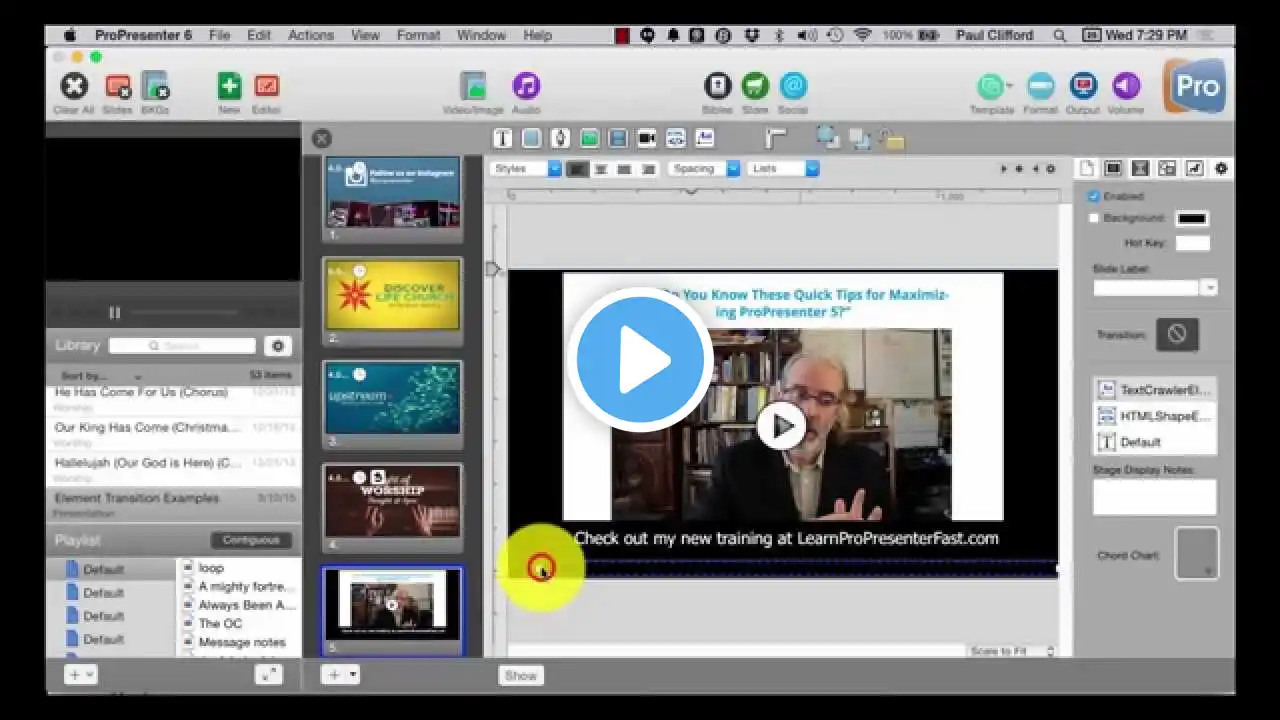Click the Format toolbar icon
The height and width of the screenshot is (720, 1280).
pos(1041,87)
